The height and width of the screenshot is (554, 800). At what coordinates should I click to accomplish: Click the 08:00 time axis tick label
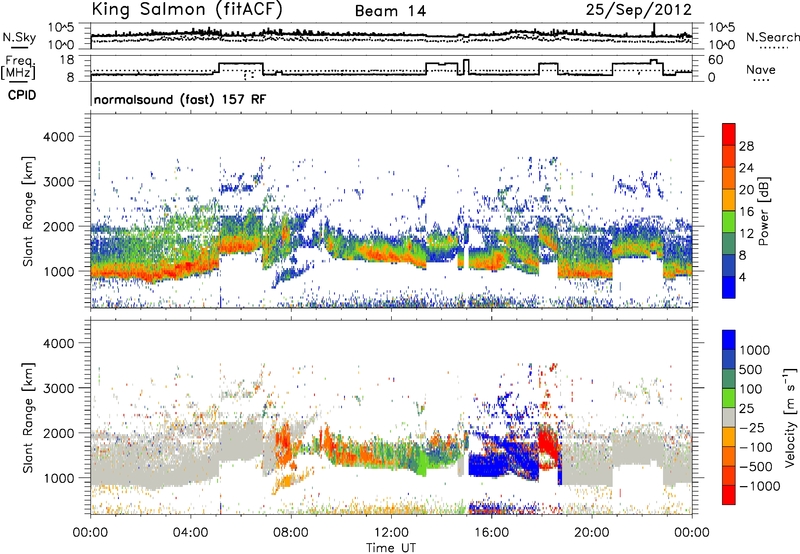click(x=291, y=533)
